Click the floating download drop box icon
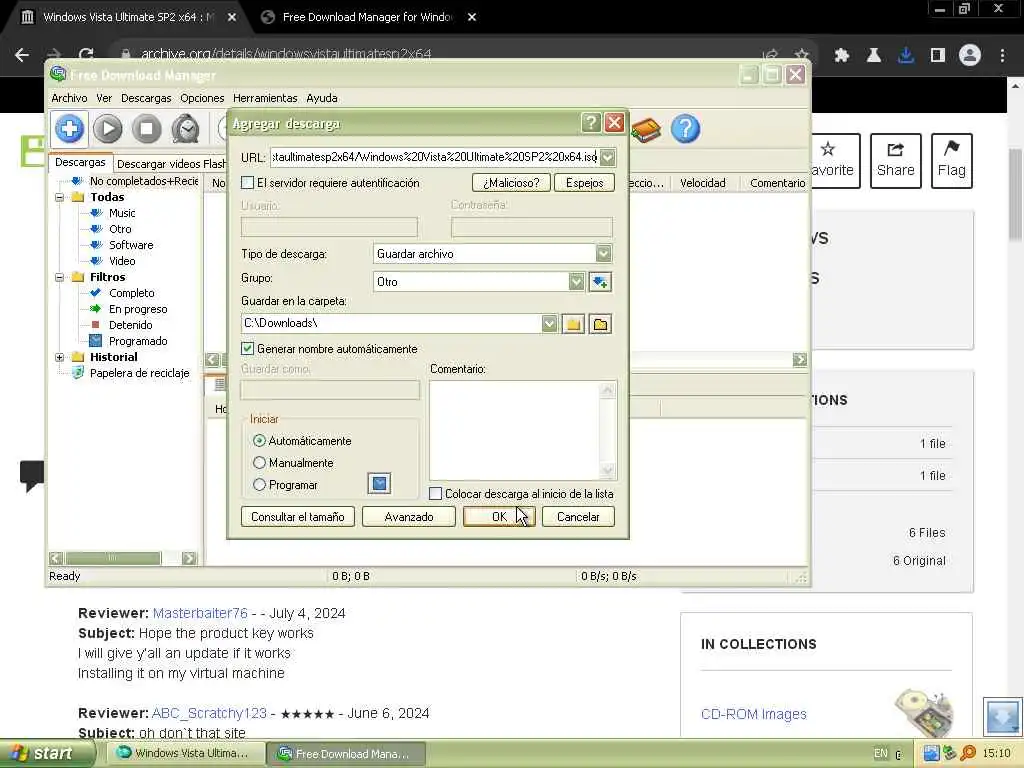 [x=1002, y=716]
